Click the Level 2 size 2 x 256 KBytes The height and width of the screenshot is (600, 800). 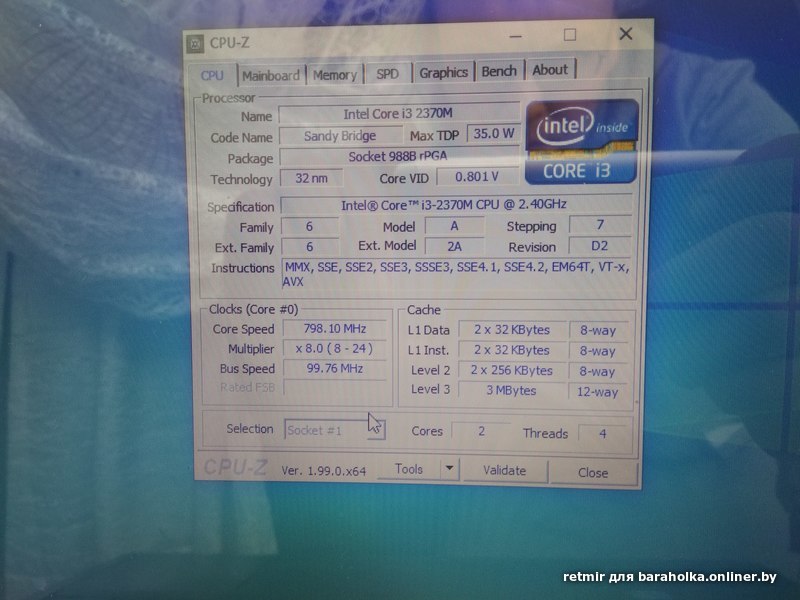click(x=512, y=370)
